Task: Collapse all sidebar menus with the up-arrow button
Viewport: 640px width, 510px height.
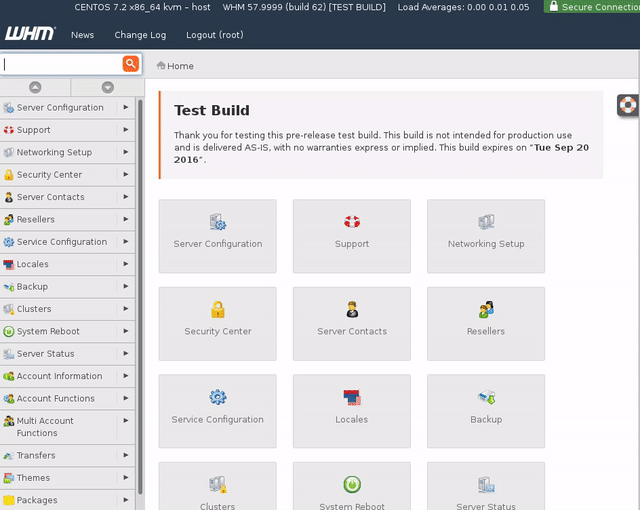Action: coord(35,87)
